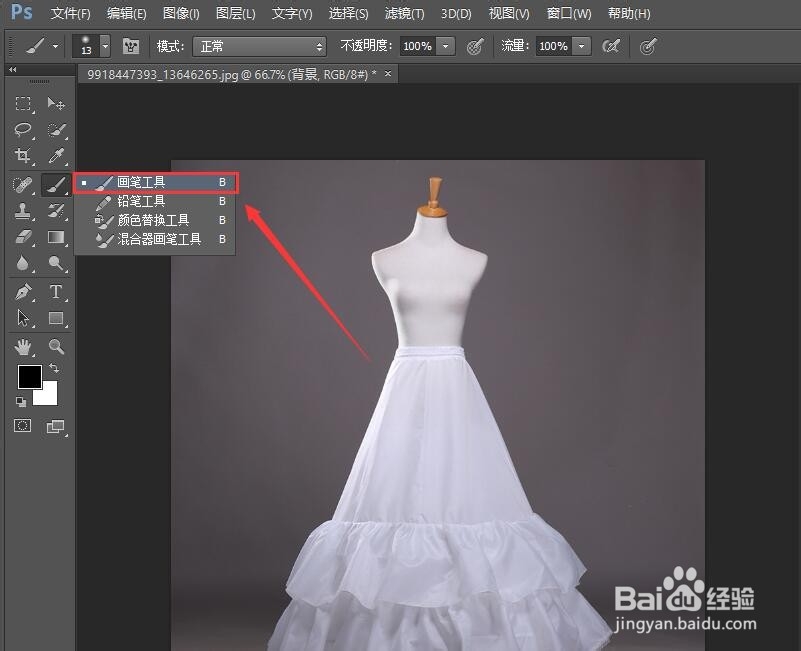Close the 9918447393_13646265.jpg document tab
The height and width of the screenshot is (651, 801).
pos(388,74)
